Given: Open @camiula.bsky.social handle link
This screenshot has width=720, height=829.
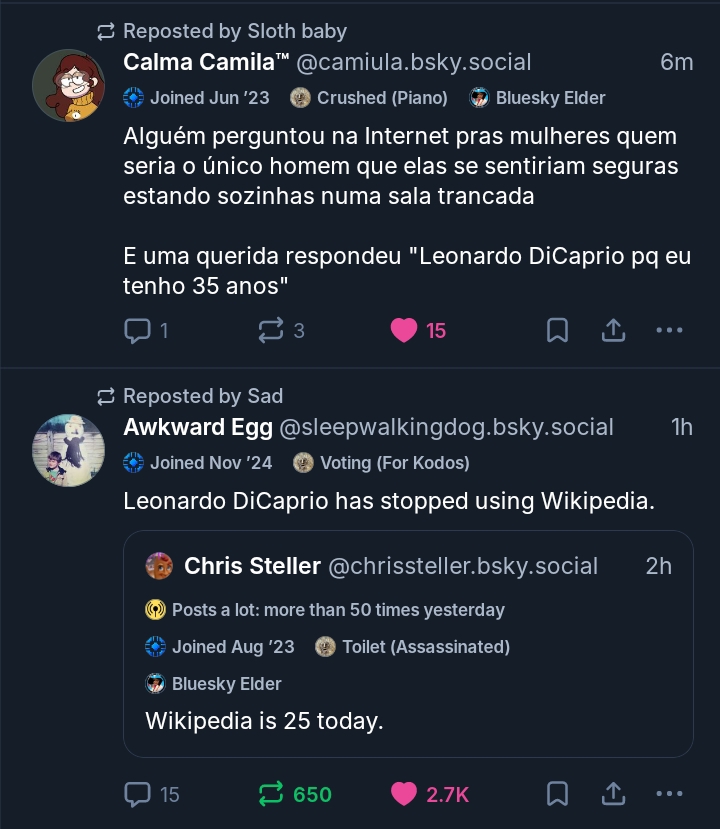Looking at the screenshot, I should [414, 62].
